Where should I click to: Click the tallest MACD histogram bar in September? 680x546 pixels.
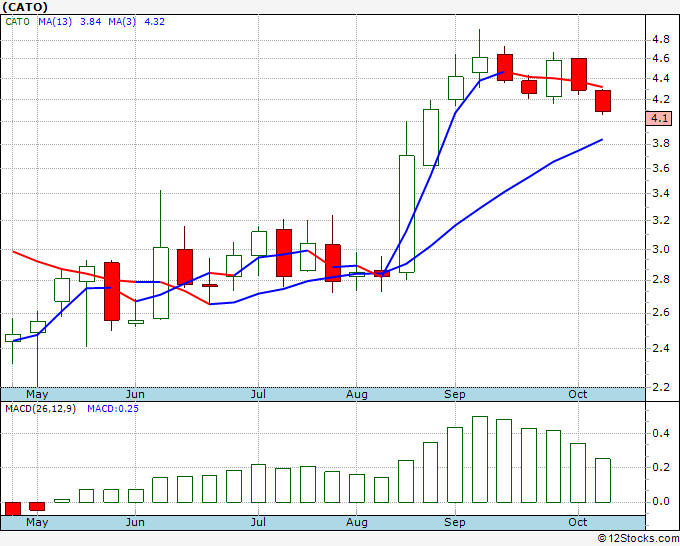click(480, 459)
